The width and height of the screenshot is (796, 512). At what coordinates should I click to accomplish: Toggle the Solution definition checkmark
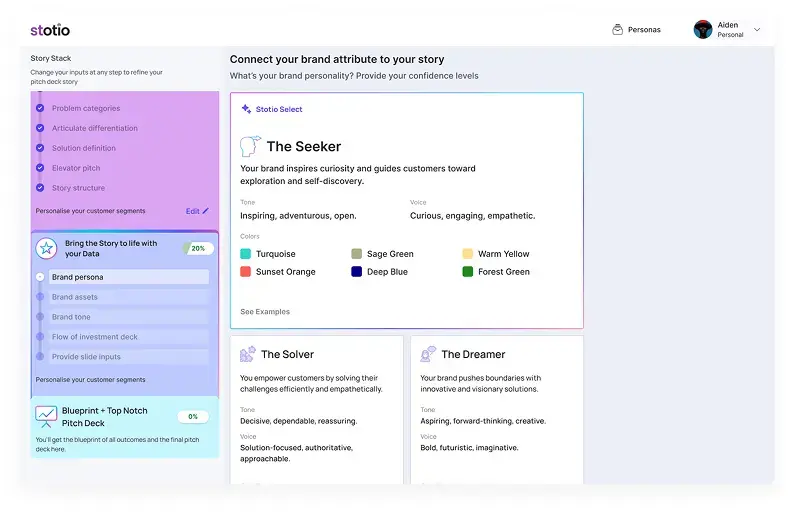40,148
